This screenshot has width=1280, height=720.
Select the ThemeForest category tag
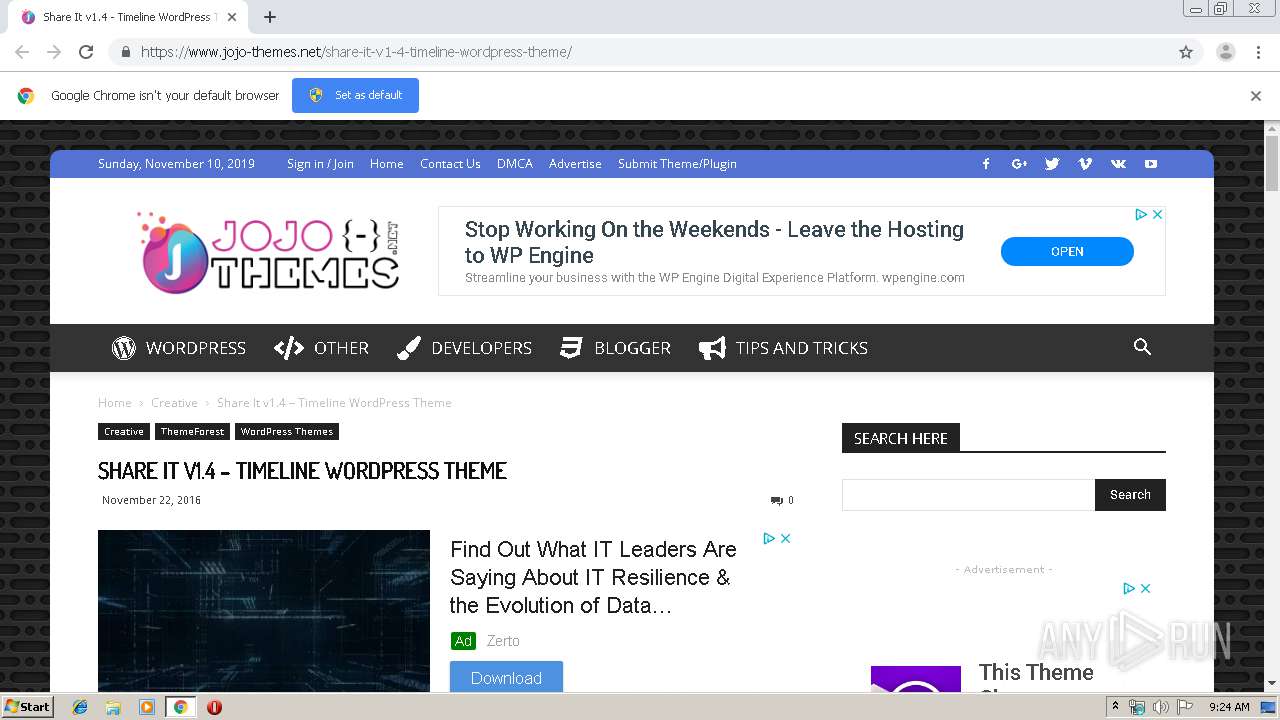[192, 432]
